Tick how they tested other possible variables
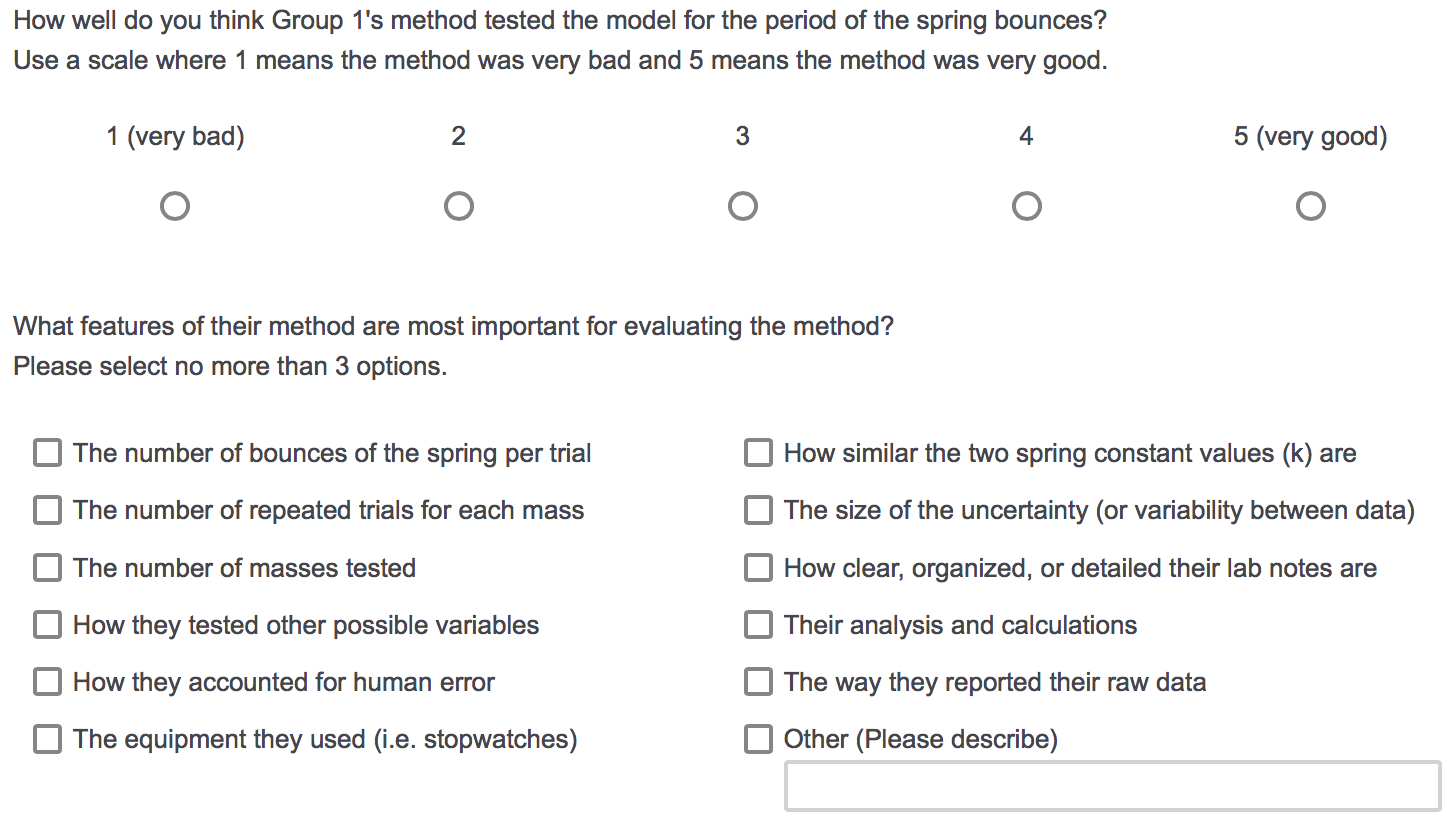Image resolution: width=1456 pixels, height=828 pixels. point(47,625)
